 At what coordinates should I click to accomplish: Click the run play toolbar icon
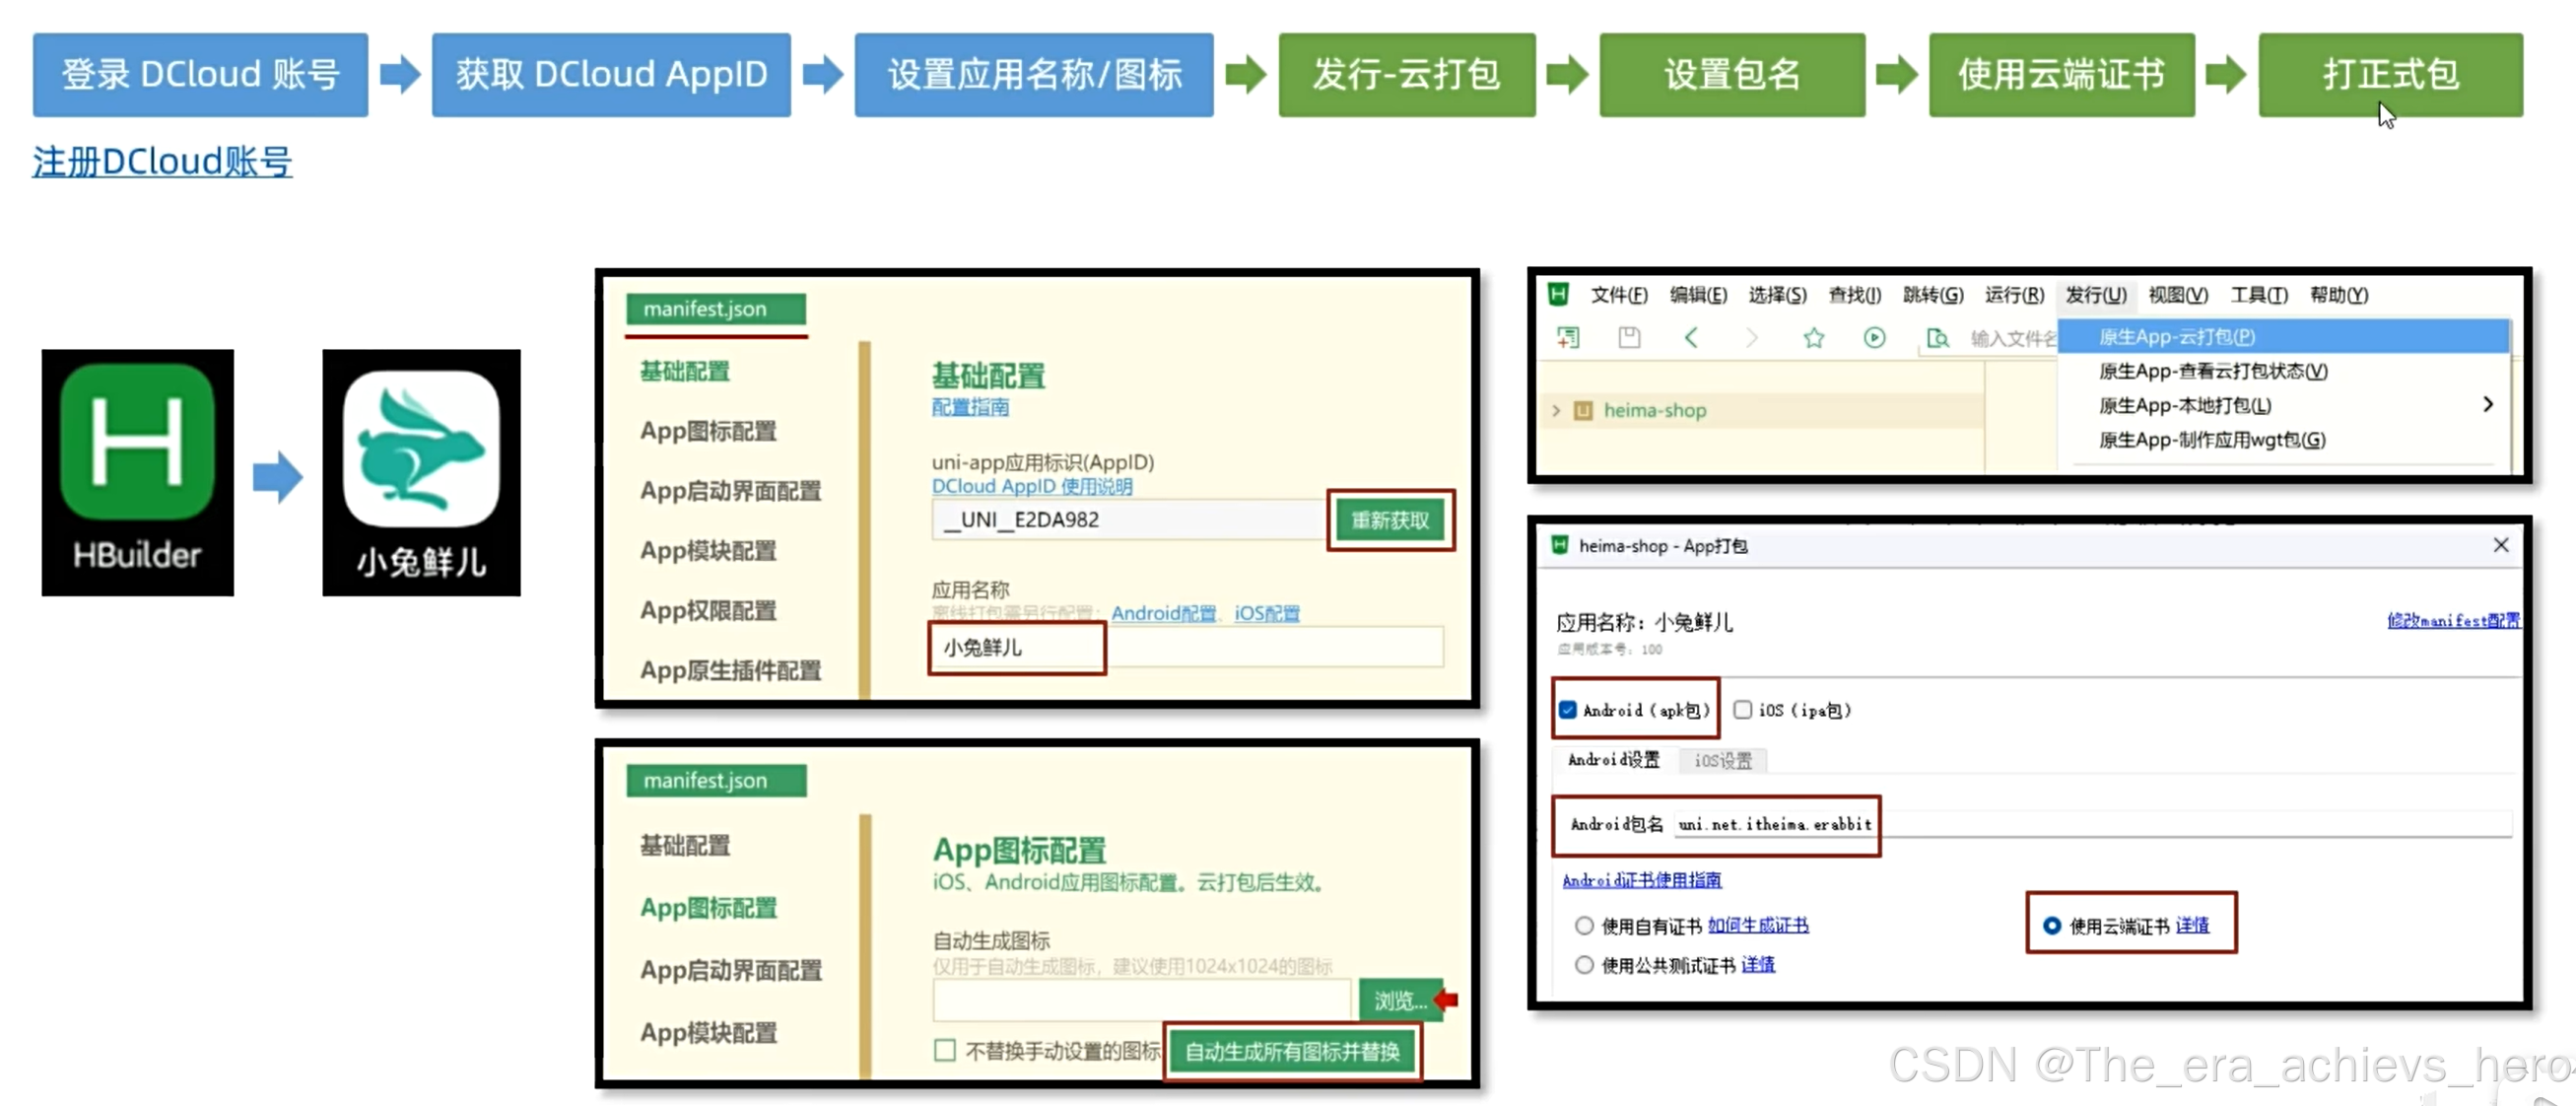click(x=1875, y=338)
